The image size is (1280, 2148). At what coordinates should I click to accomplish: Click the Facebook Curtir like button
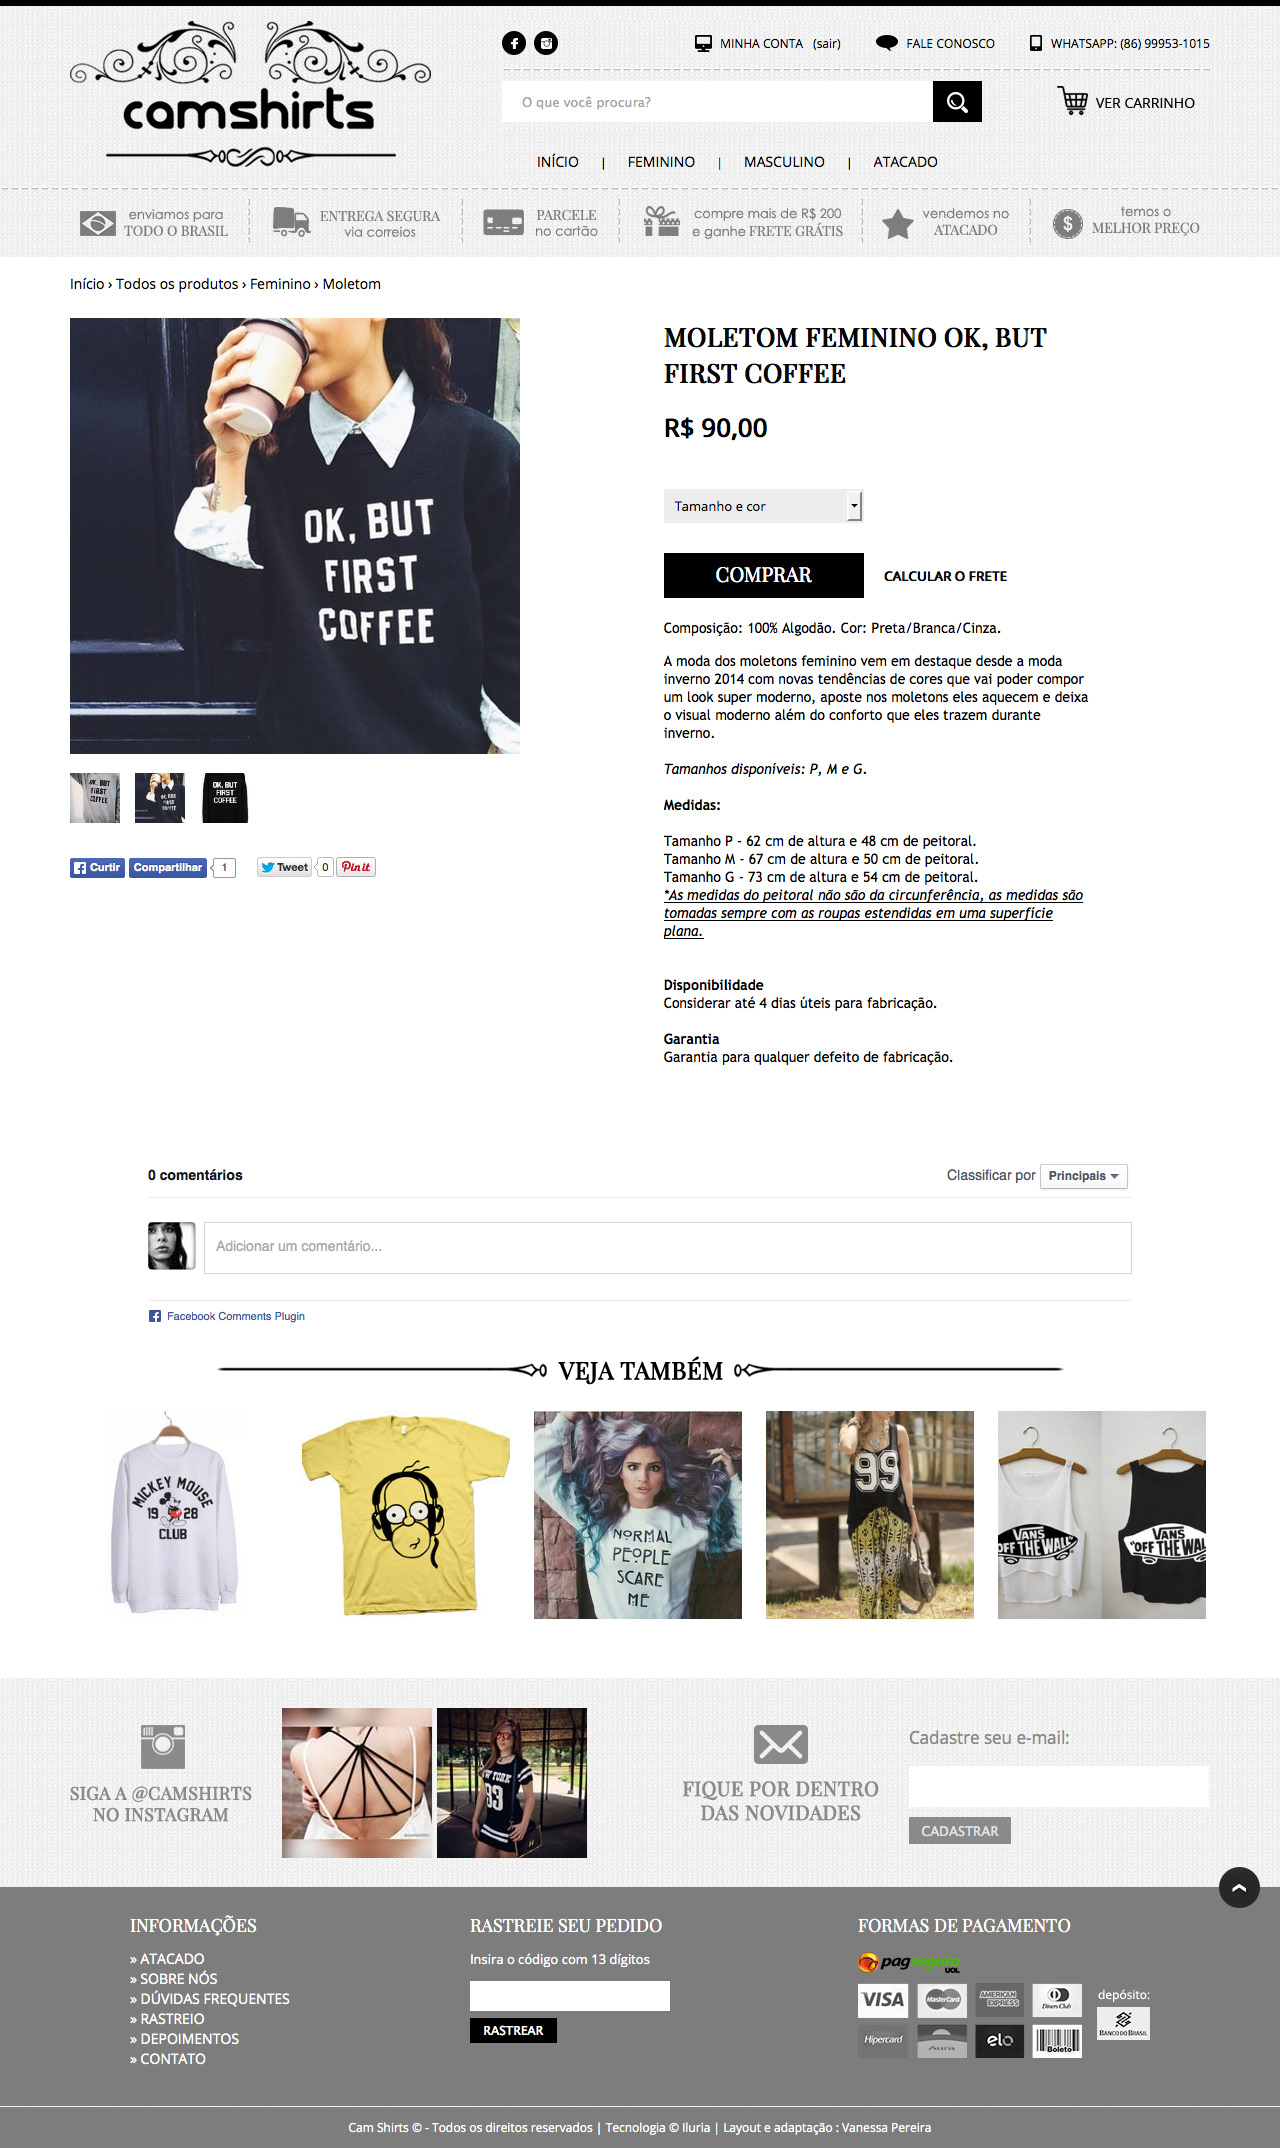coord(97,867)
